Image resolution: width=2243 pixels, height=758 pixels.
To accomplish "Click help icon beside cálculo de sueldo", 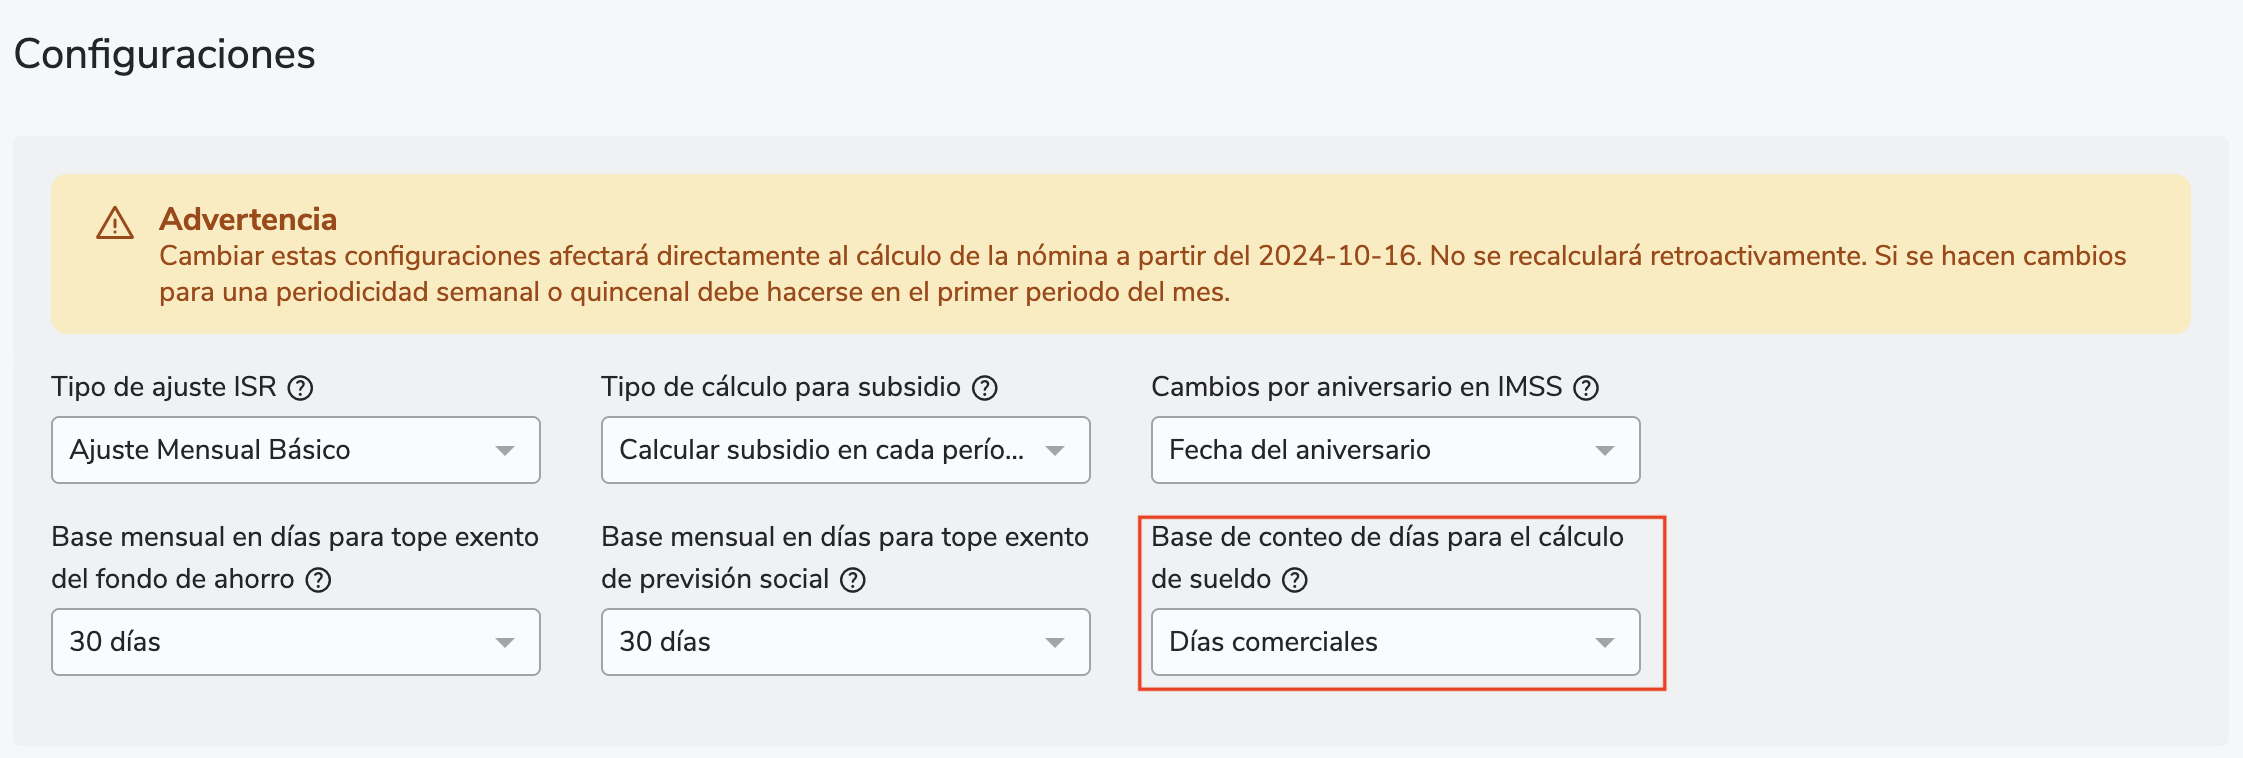I will coord(1295,580).
